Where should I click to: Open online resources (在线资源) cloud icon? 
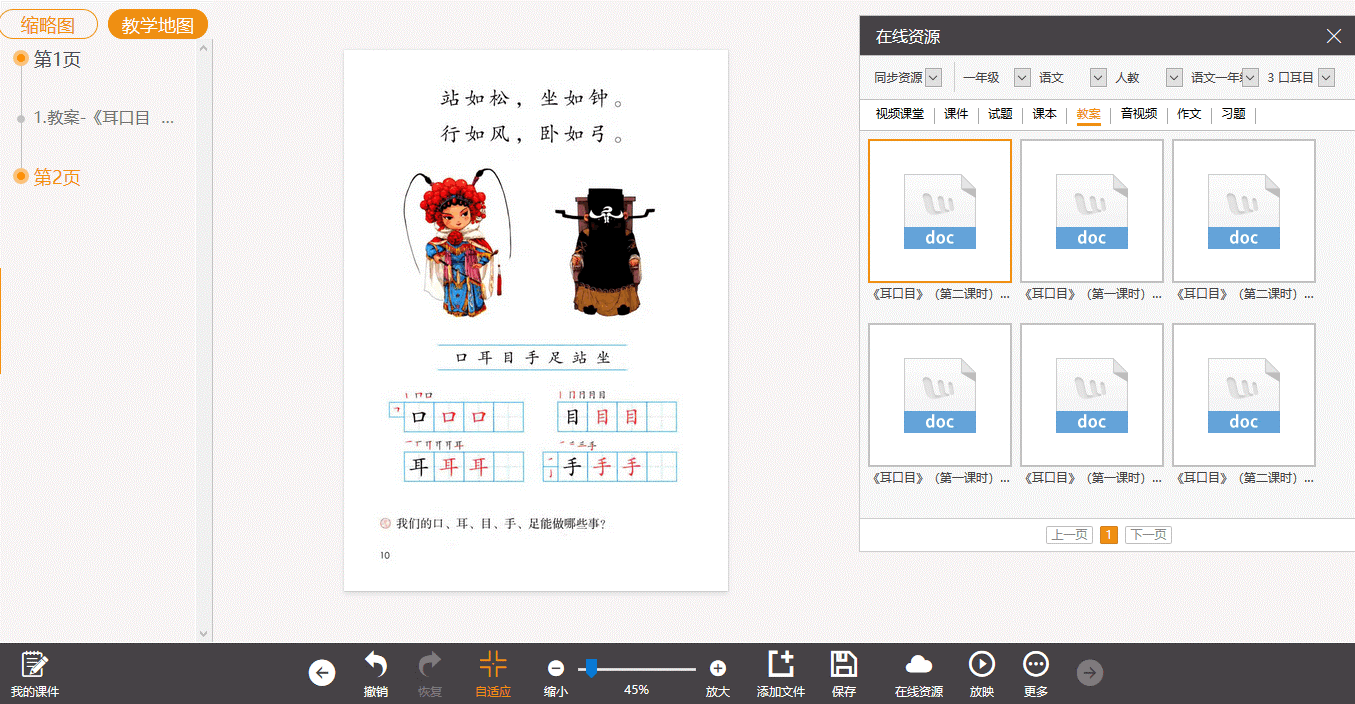[918, 666]
